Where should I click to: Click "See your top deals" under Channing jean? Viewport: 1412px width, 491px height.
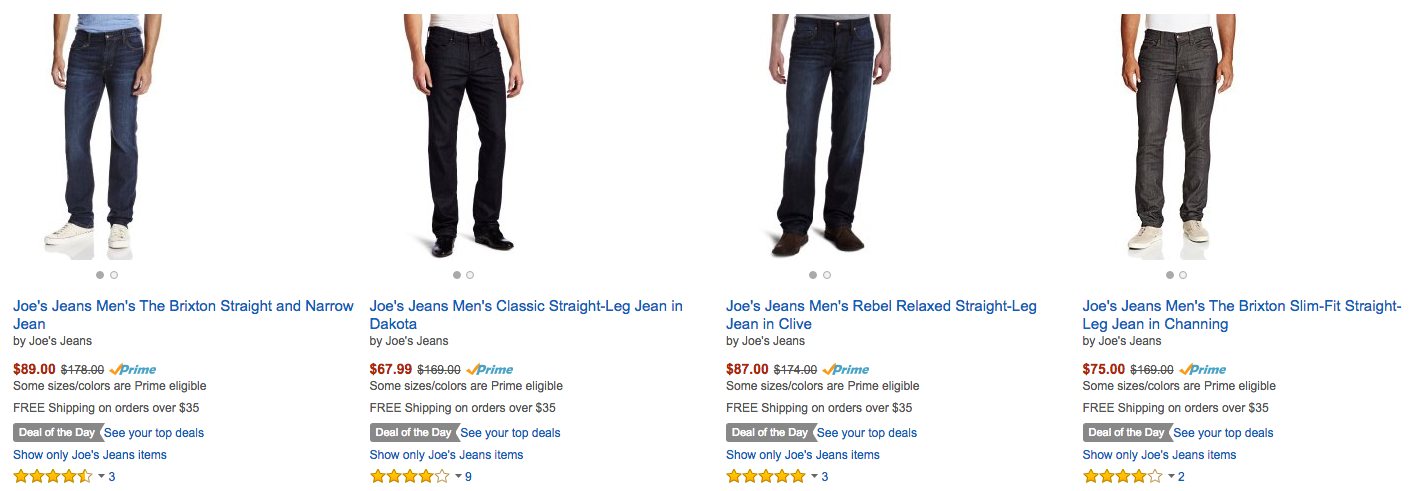[x=1223, y=433]
